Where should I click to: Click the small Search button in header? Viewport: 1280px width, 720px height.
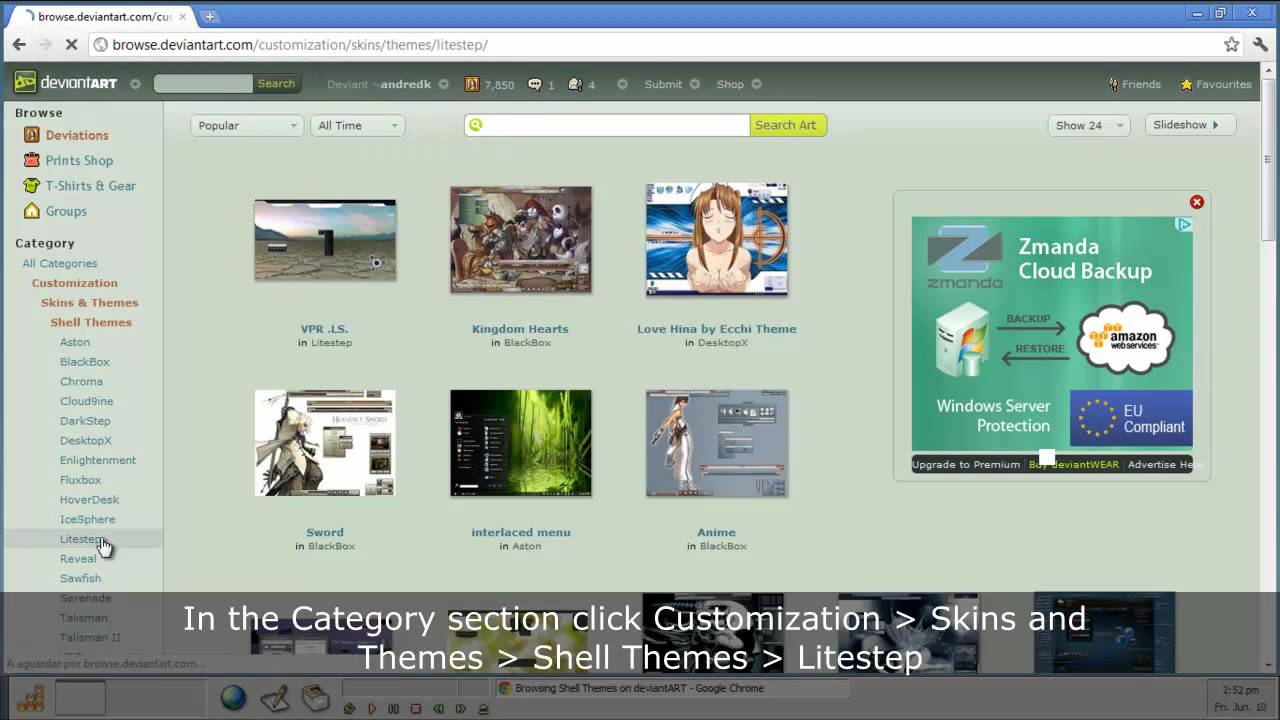[x=276, y=84]
